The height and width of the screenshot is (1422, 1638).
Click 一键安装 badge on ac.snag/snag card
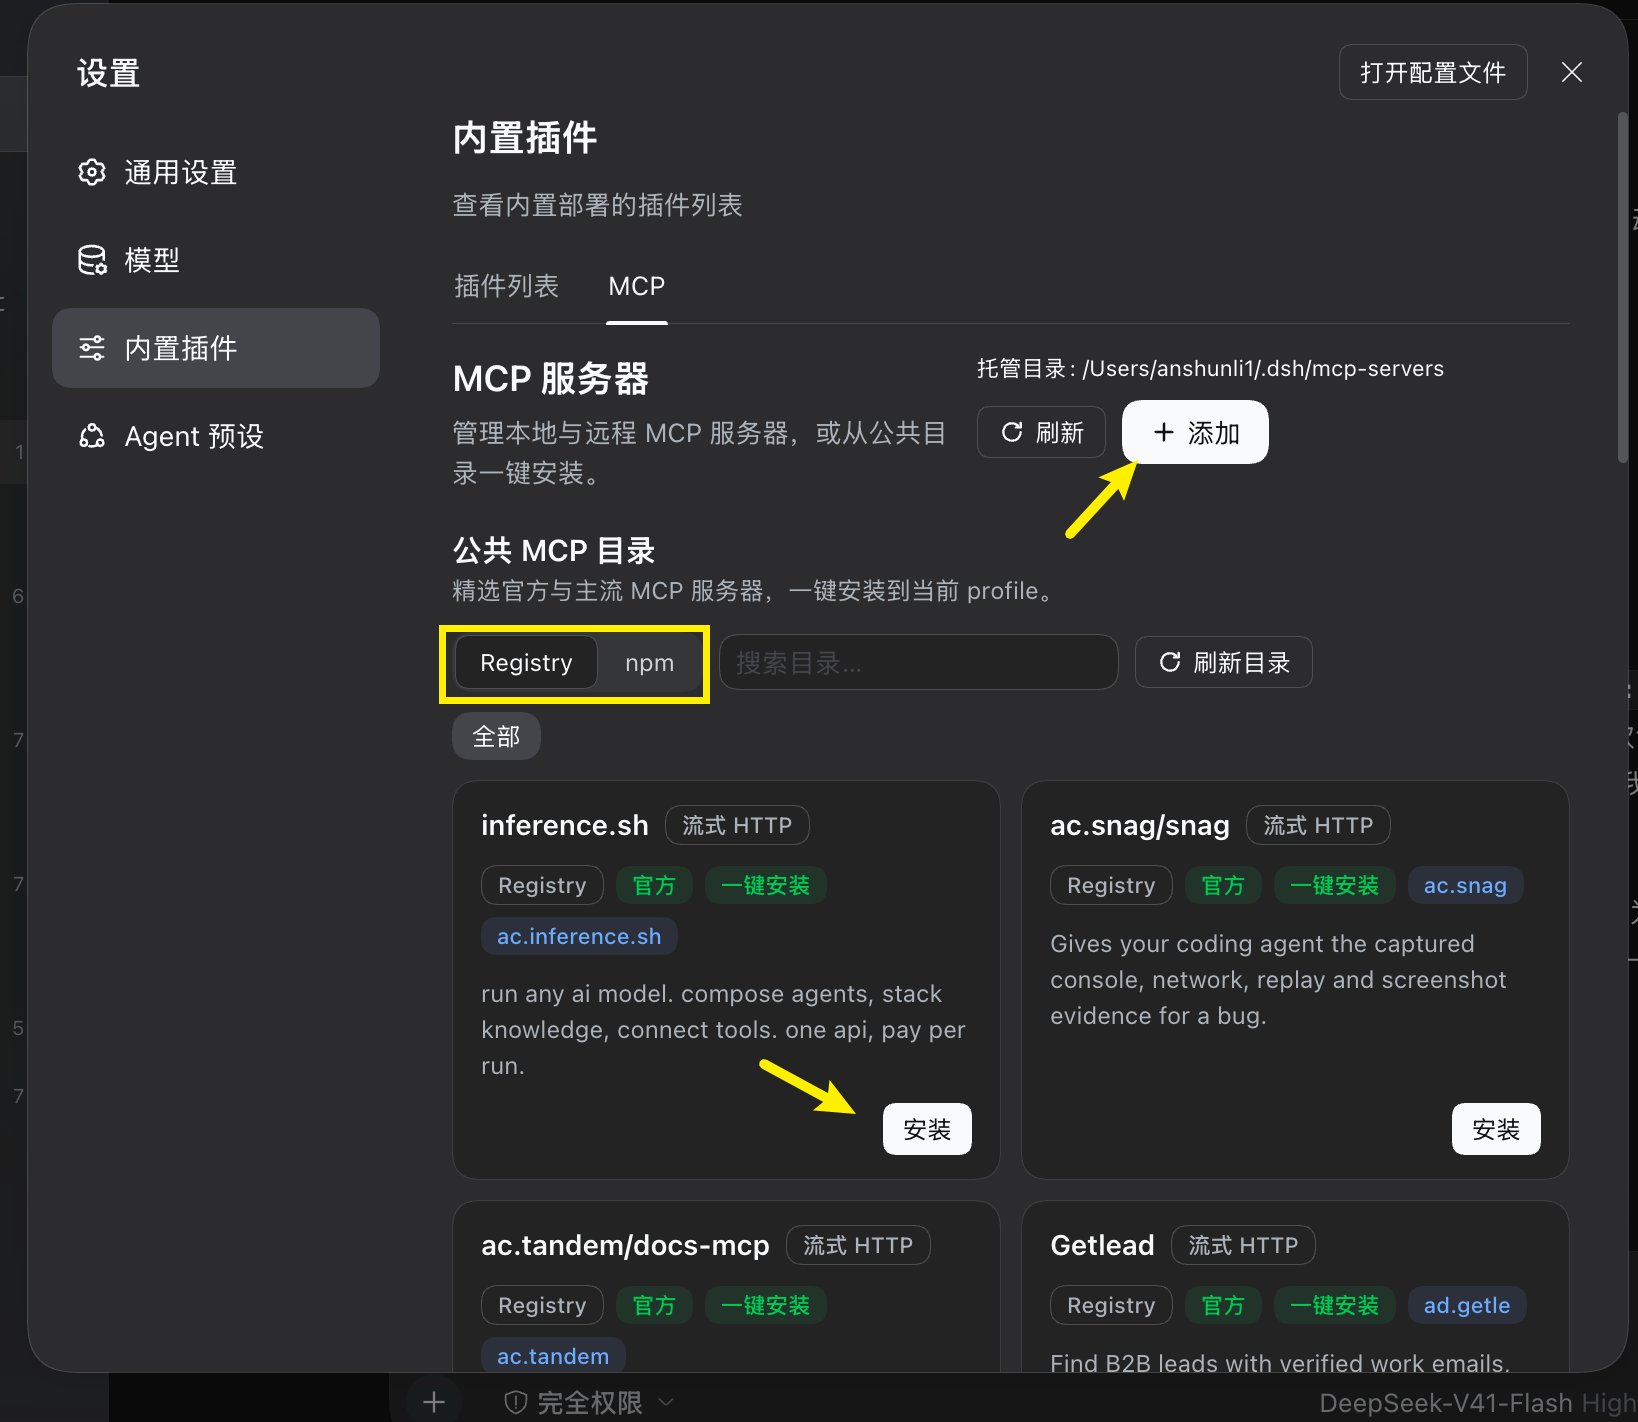pos(1334,885)
